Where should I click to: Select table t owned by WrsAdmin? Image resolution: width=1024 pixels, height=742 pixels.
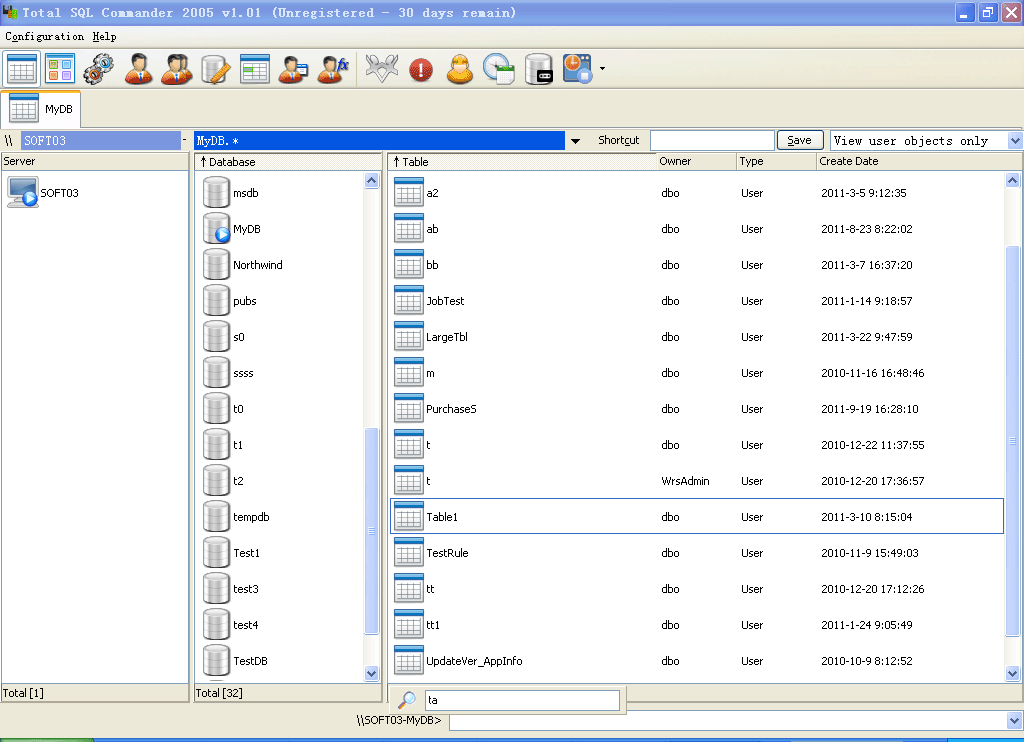[x=697, y=480]
